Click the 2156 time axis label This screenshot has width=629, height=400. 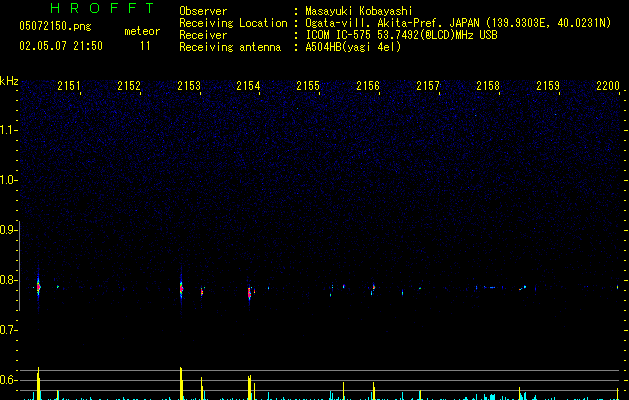coord(368,85)
